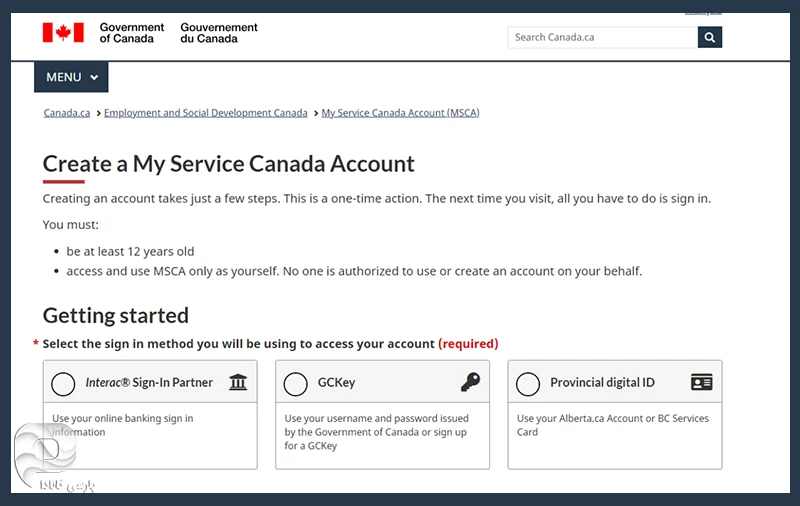Click the Search Canada.ca input field
The image size is (800, 506).
click(x=602, y=37)
